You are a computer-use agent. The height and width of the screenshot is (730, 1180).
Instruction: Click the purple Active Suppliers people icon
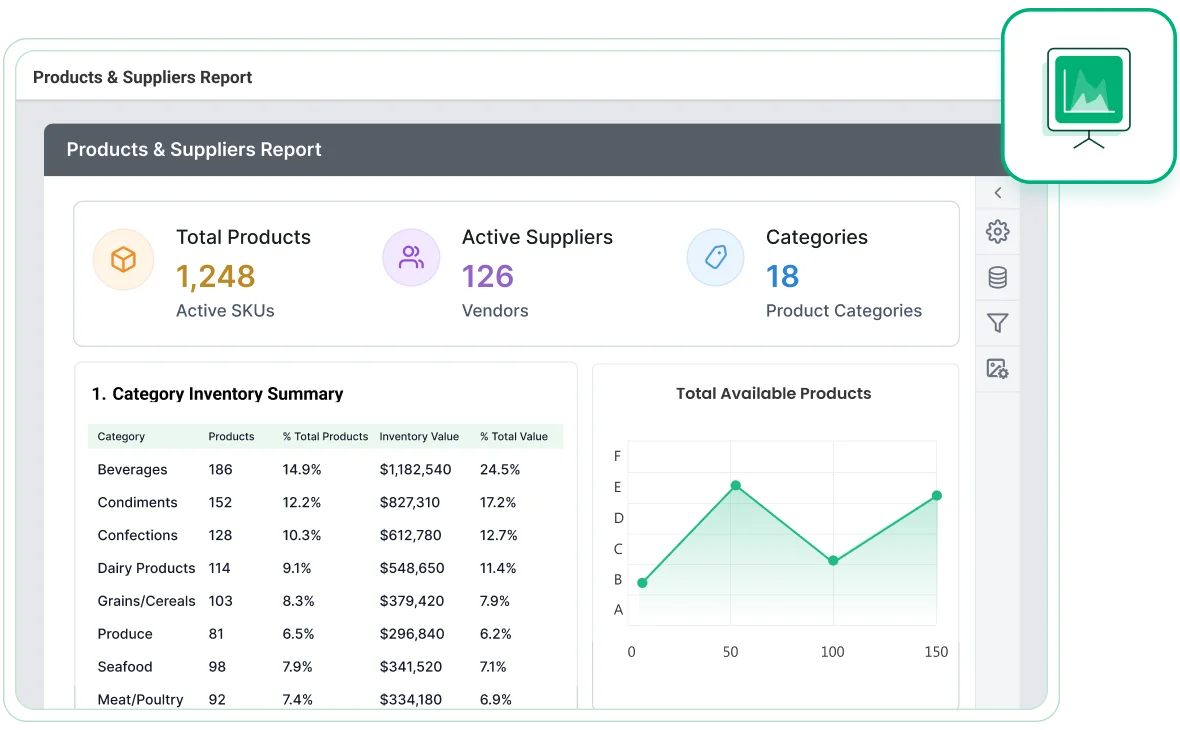pos(411,257)
